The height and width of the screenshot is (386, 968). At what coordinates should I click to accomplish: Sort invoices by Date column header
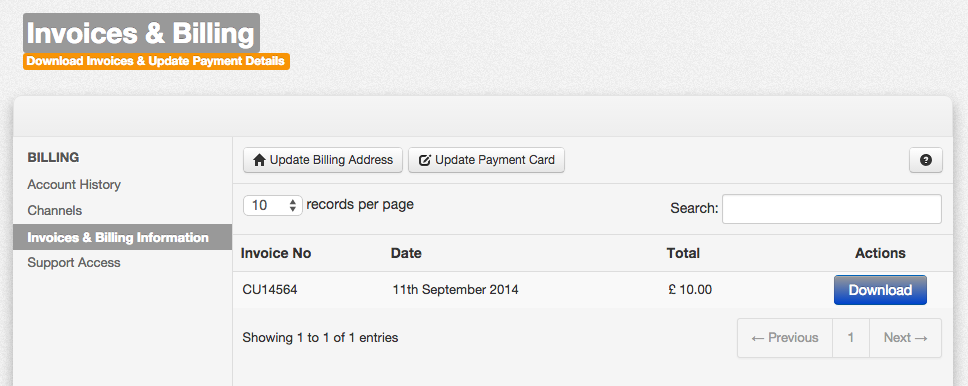406,253
